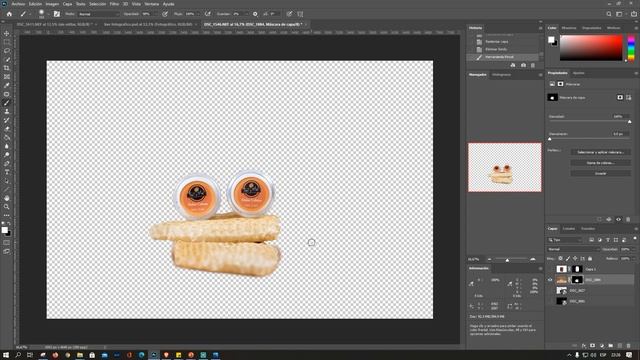Select the Gradient tool
This screenshot has height=360, width=640.
(x=7, y=138)
